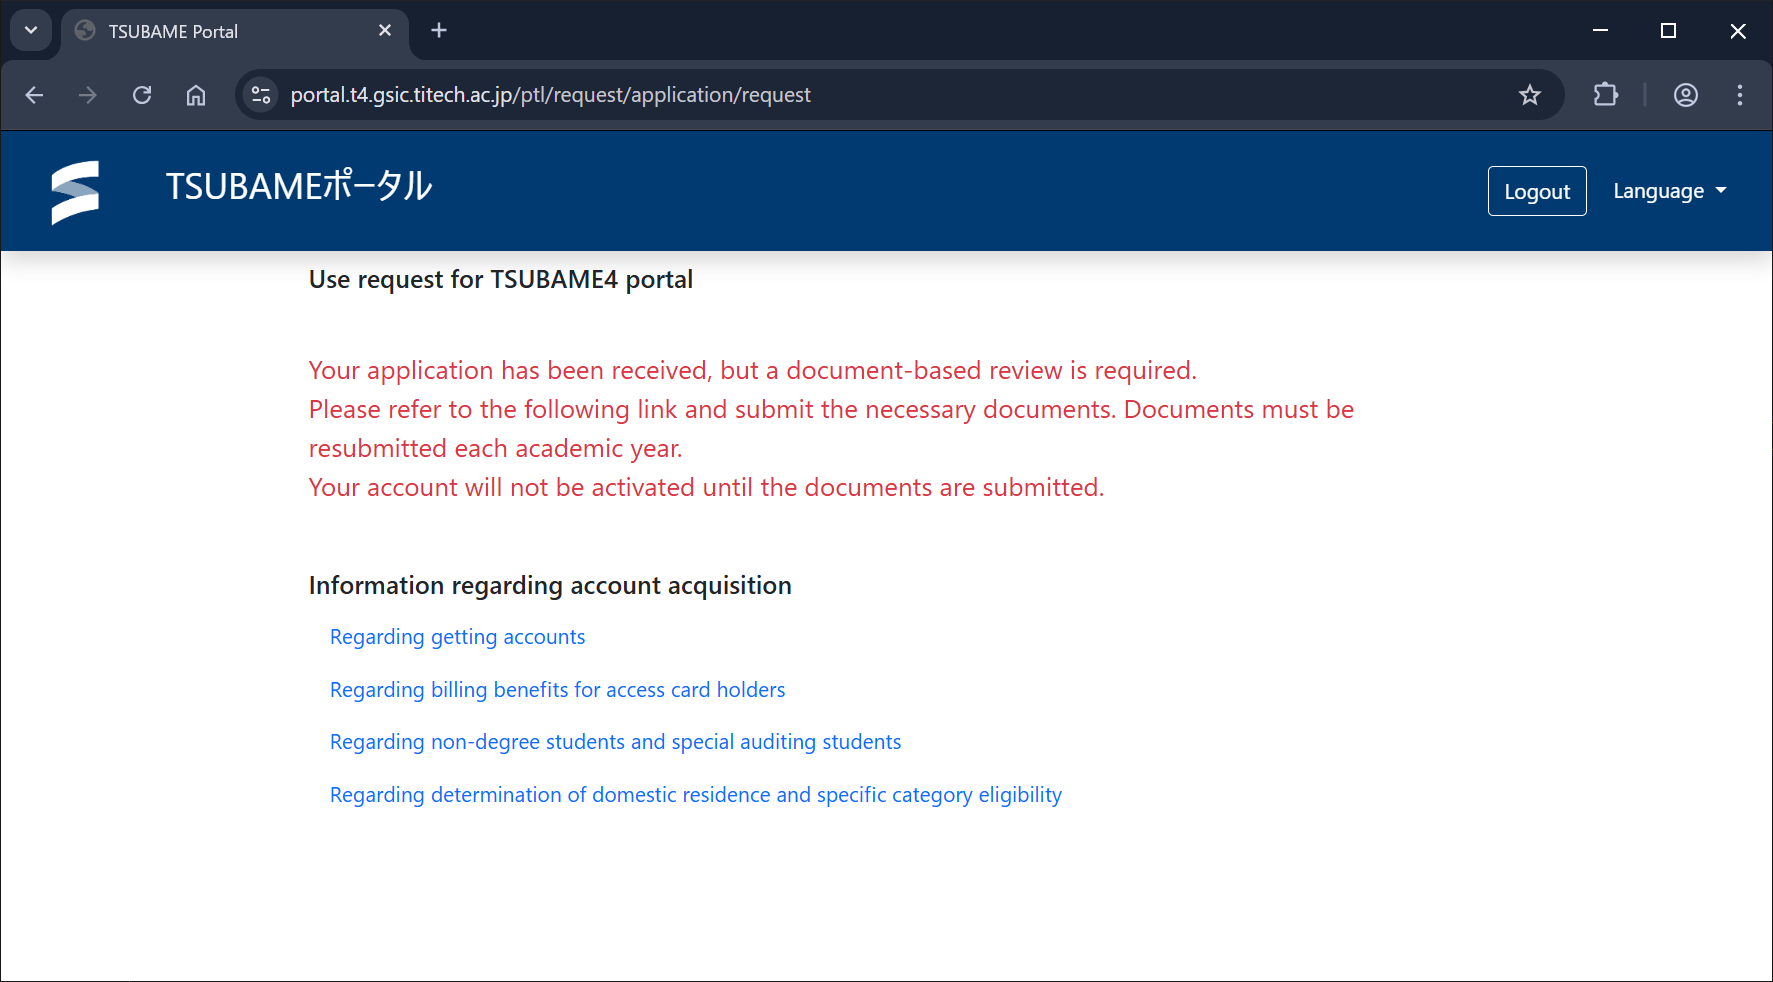Open the browser profile icon

tap(1686, 95)
